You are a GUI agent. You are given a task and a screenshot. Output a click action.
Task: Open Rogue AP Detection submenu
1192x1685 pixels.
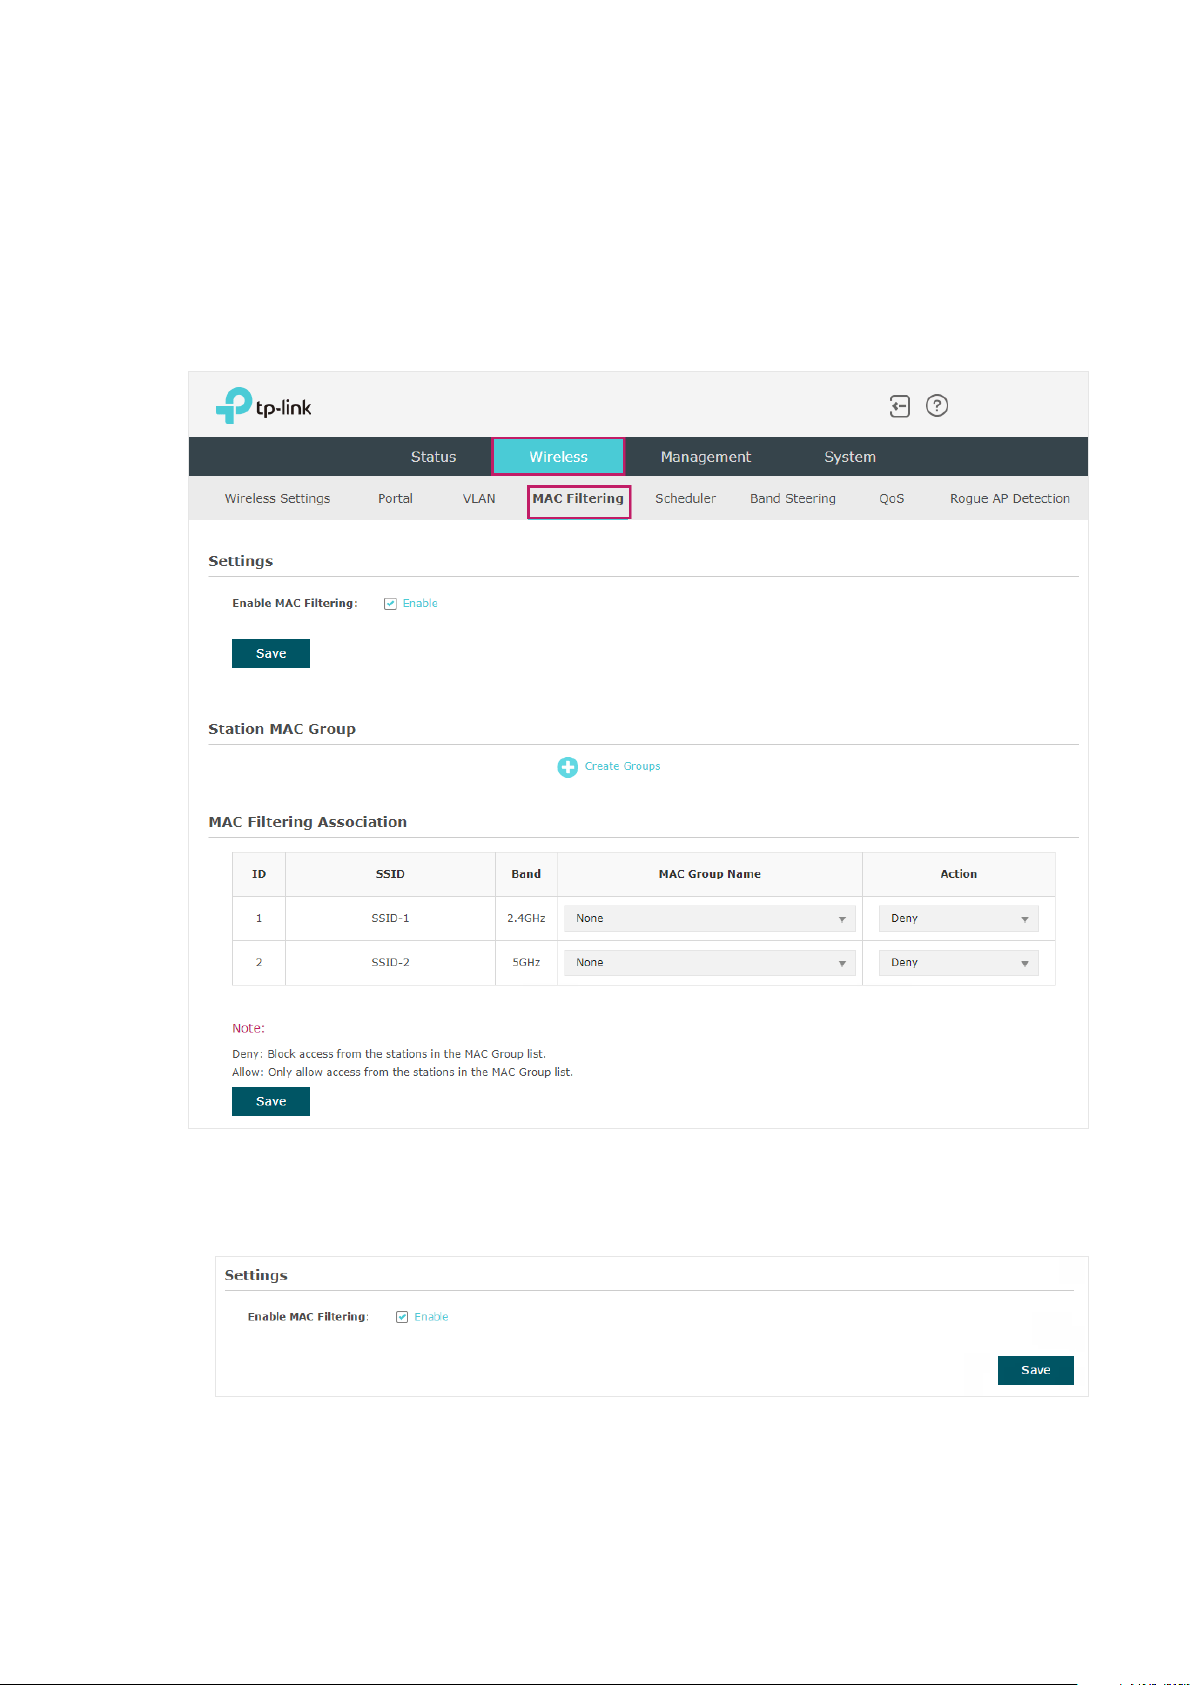click(1010, 499)
